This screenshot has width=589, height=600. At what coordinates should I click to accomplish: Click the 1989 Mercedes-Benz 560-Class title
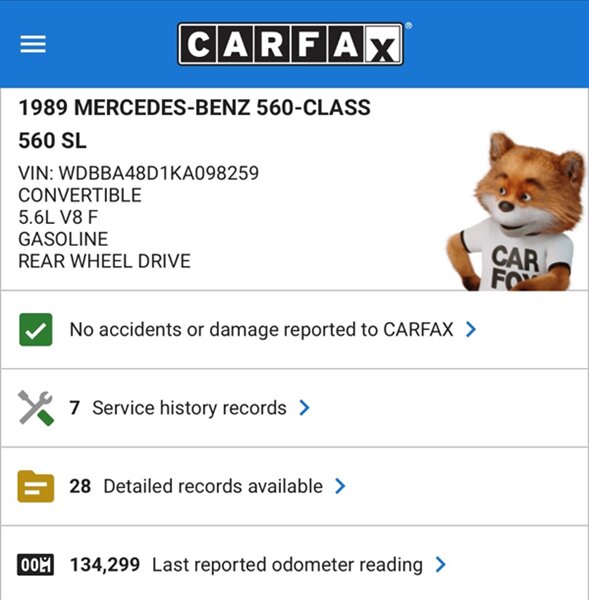[x=194, y=108]
